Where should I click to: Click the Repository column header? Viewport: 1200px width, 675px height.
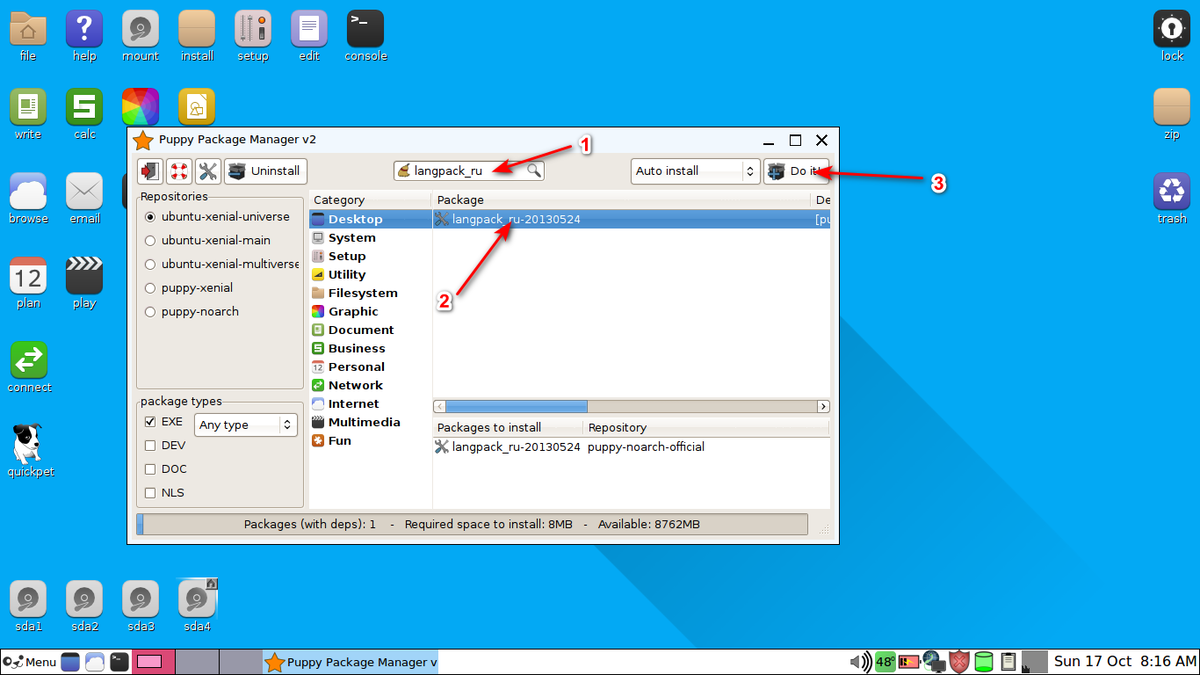706,427
